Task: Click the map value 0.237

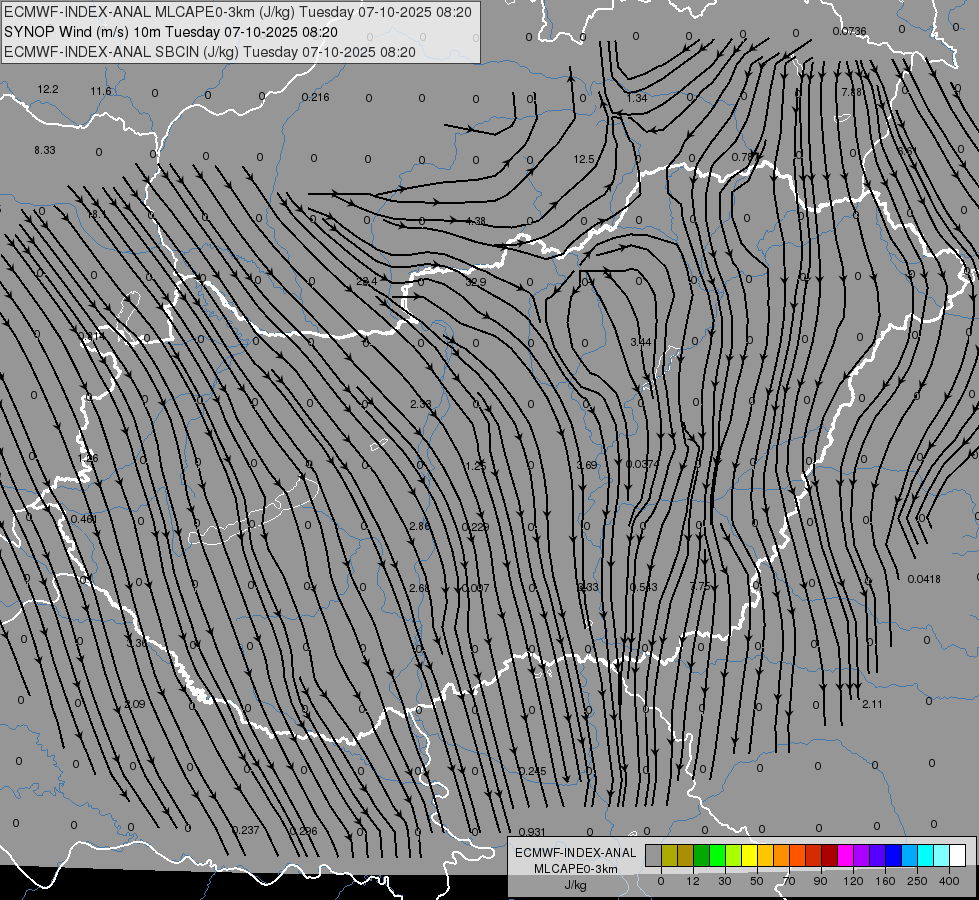Action: pyautogui.click(x=245, y=830)
